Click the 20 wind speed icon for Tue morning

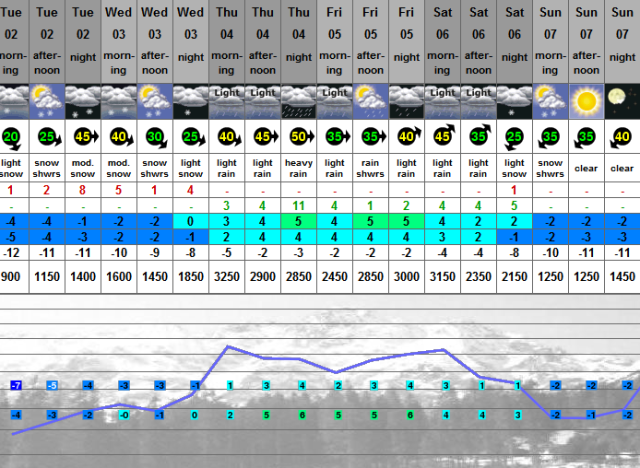[x=11, y=138]
